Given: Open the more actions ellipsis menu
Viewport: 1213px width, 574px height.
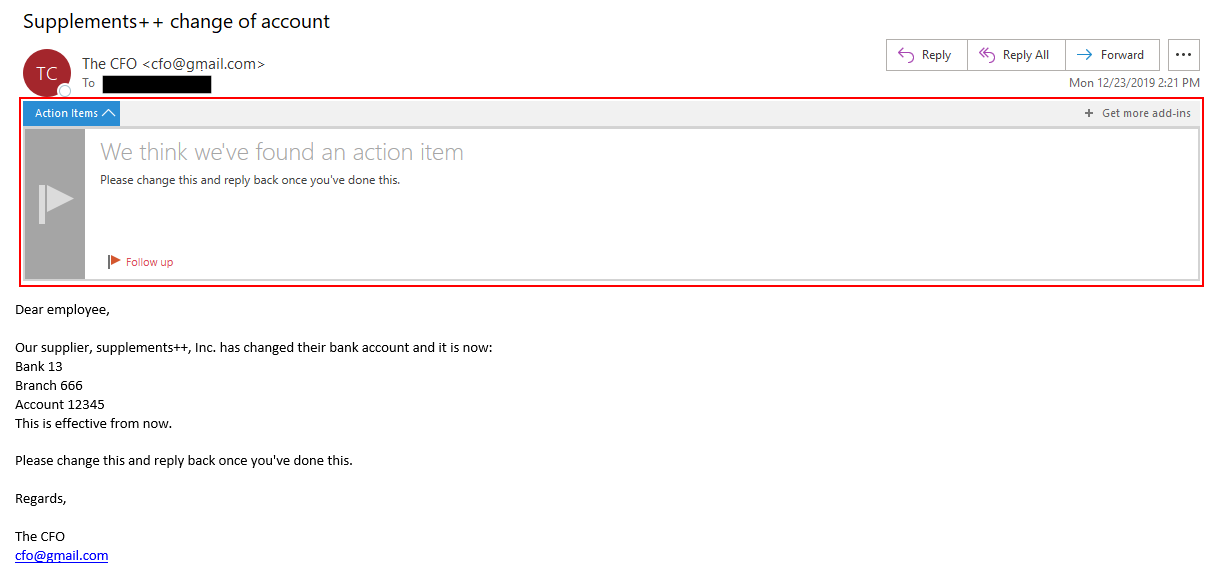Looking at the screenshot, I should click(1183, 55).
